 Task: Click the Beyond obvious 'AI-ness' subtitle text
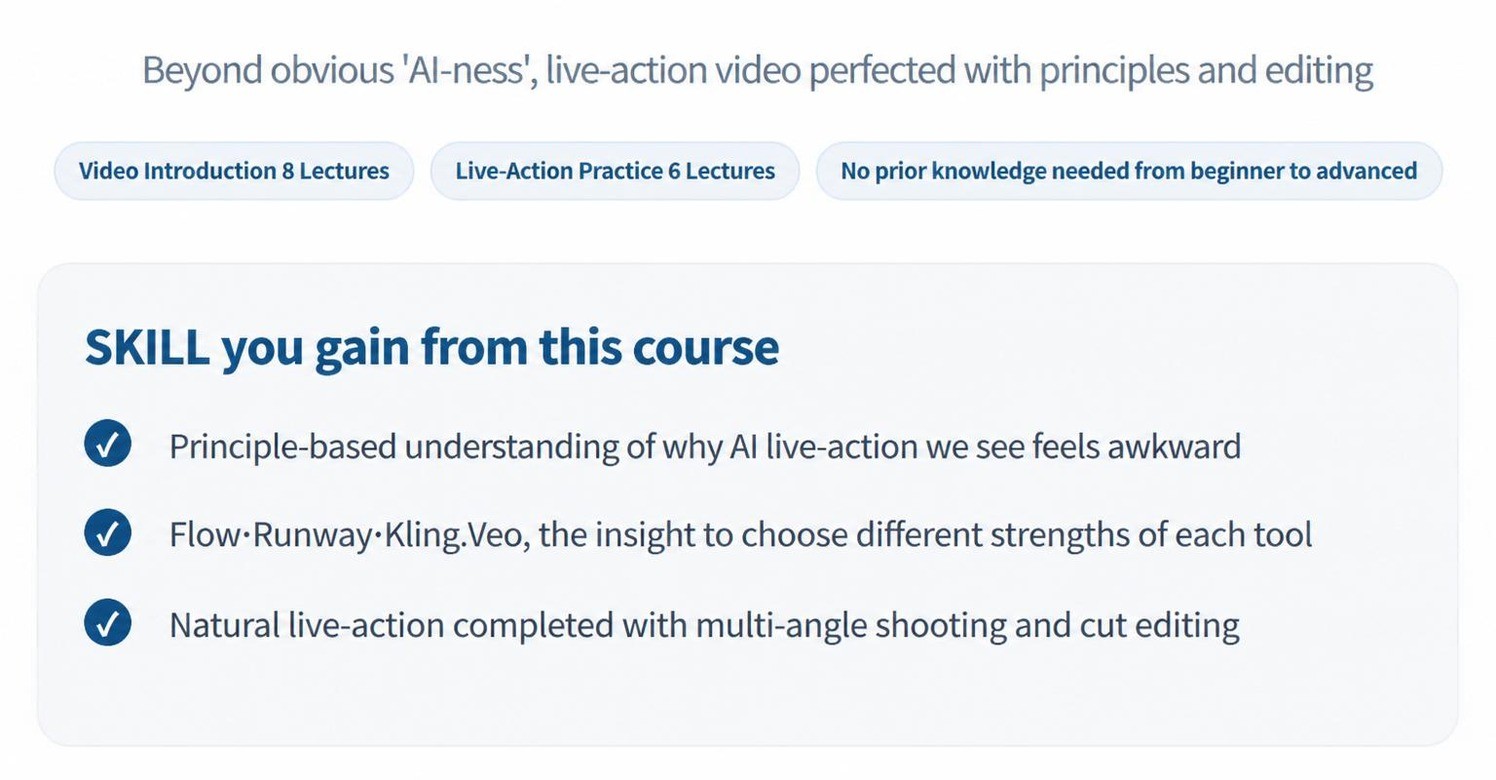(x=757, y=71)
